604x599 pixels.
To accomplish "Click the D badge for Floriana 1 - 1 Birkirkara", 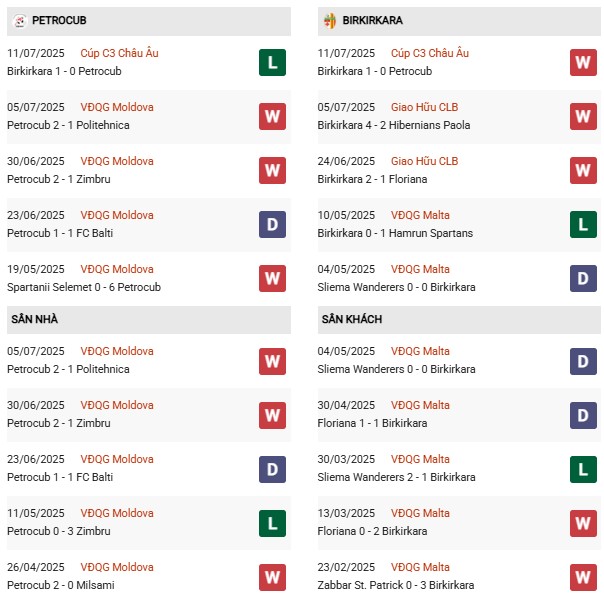I will [x=583, y=414].
